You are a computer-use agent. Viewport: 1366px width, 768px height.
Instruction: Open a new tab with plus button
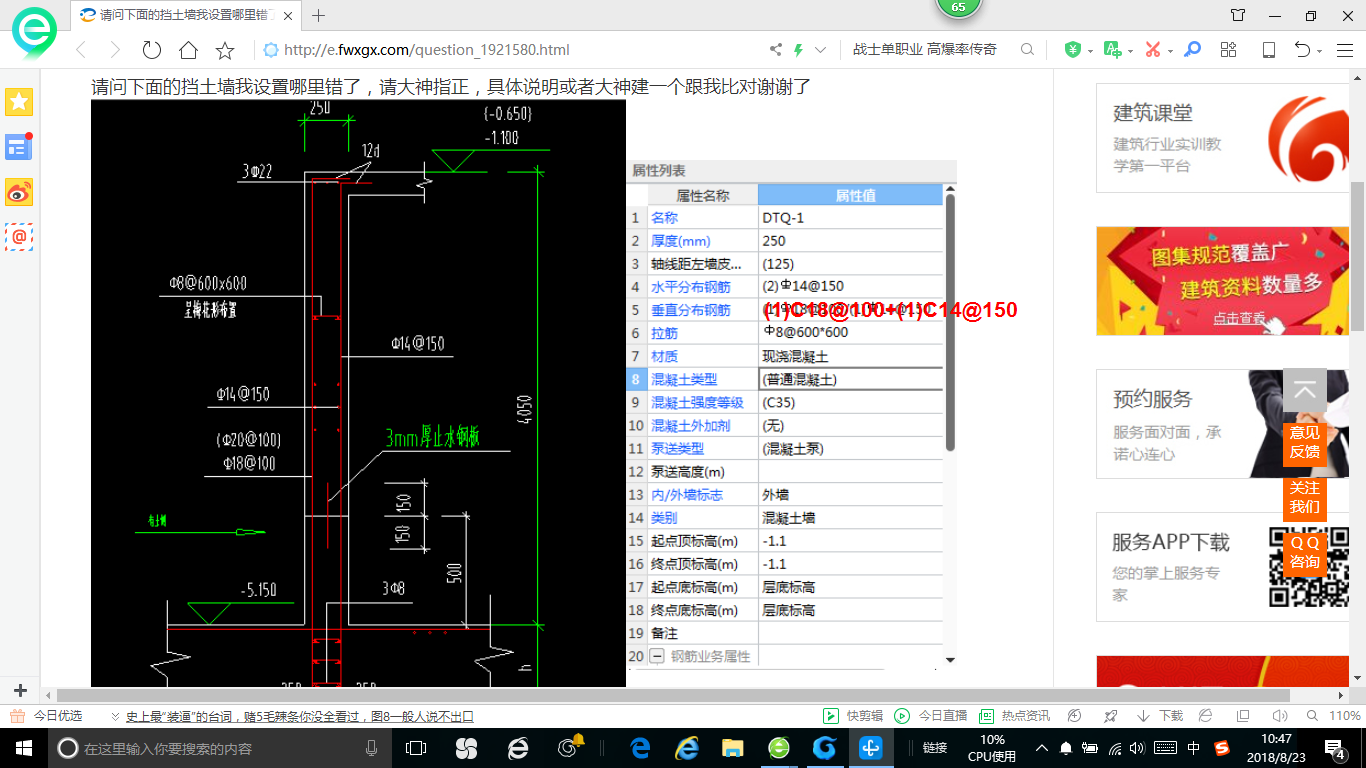pos(319,15)
